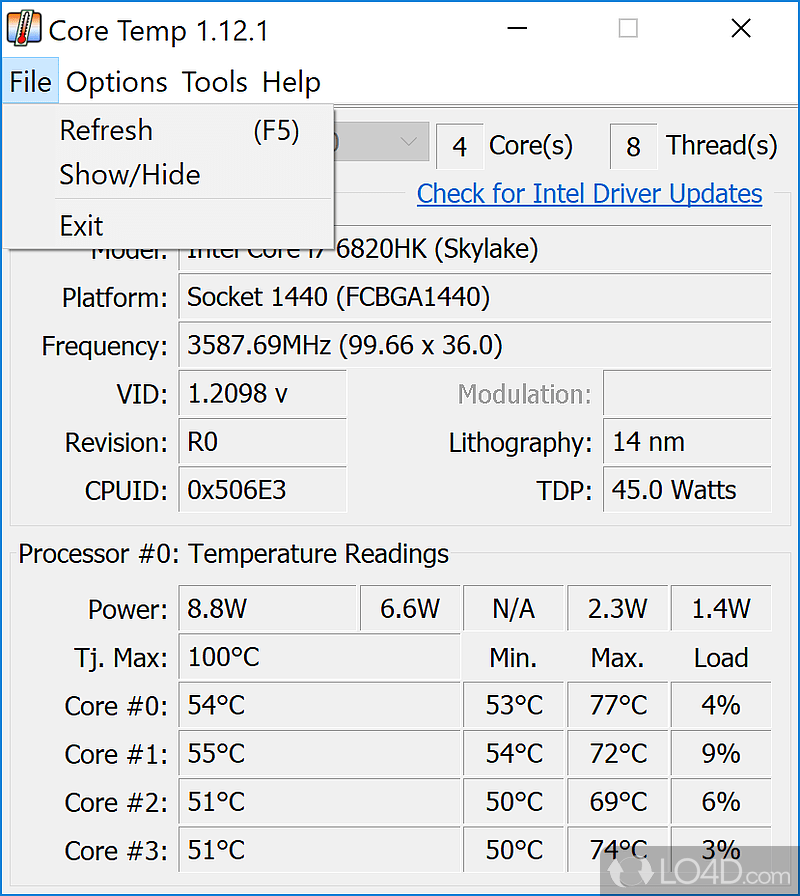Minimize the Core Temp window
The width and height of the screenshot is (800, 896).
tap(517, 28)
